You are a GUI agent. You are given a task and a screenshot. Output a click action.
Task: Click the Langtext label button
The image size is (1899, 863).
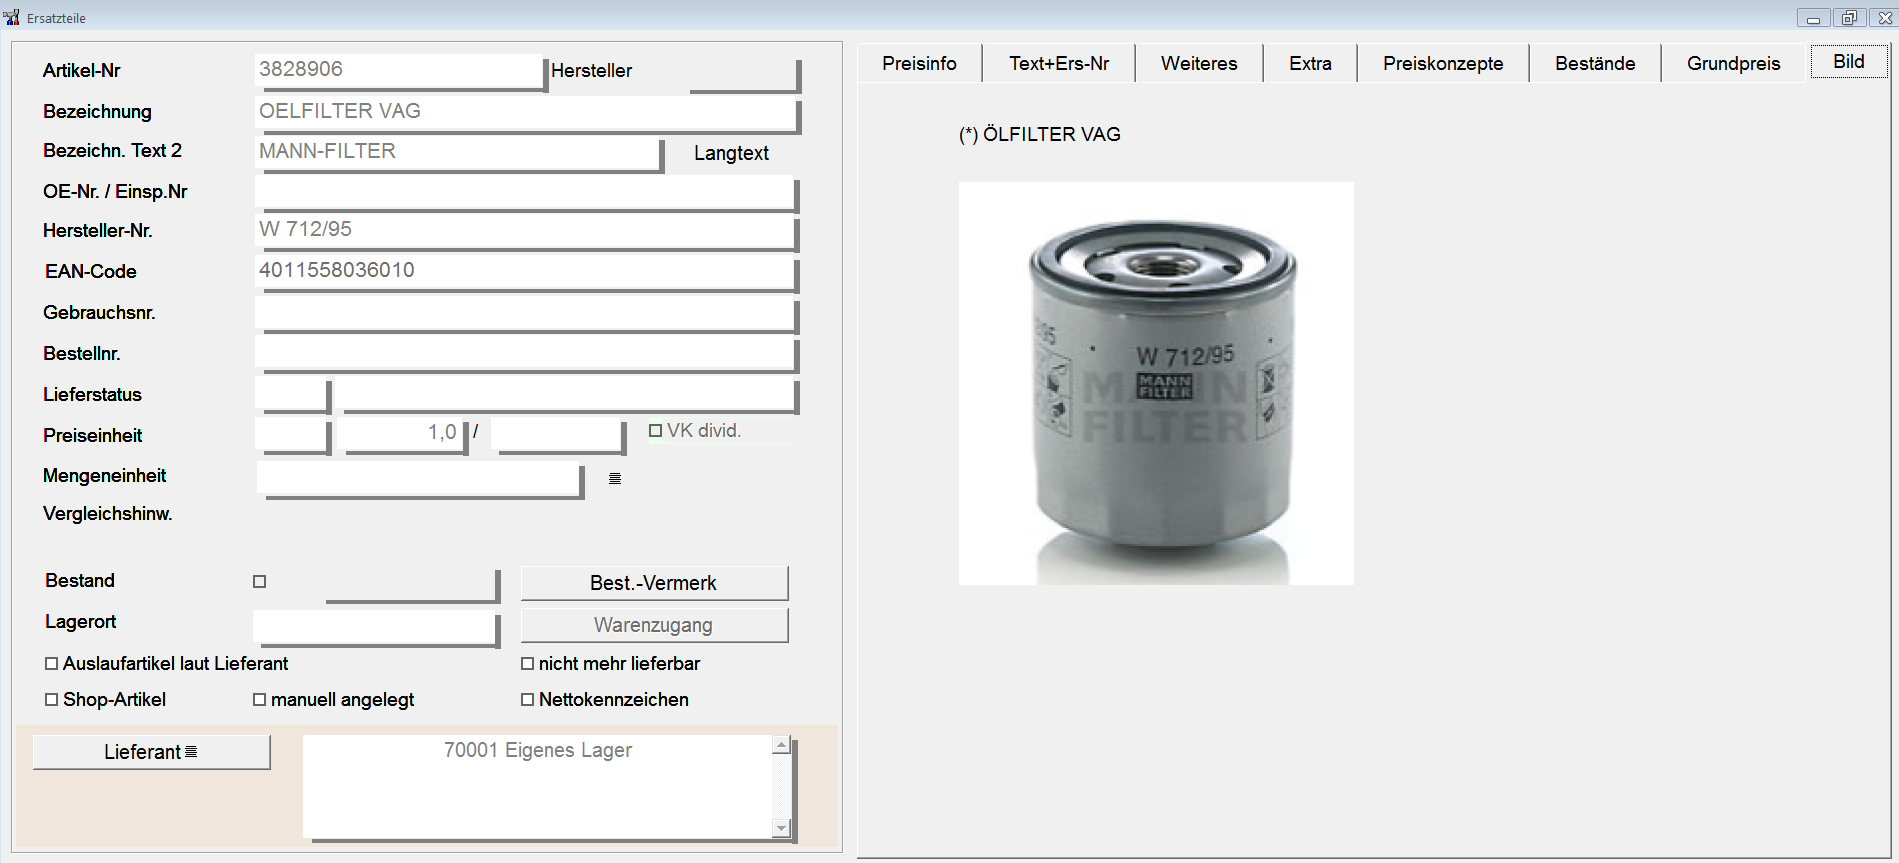pyautogui.click(x=731, y=153)
